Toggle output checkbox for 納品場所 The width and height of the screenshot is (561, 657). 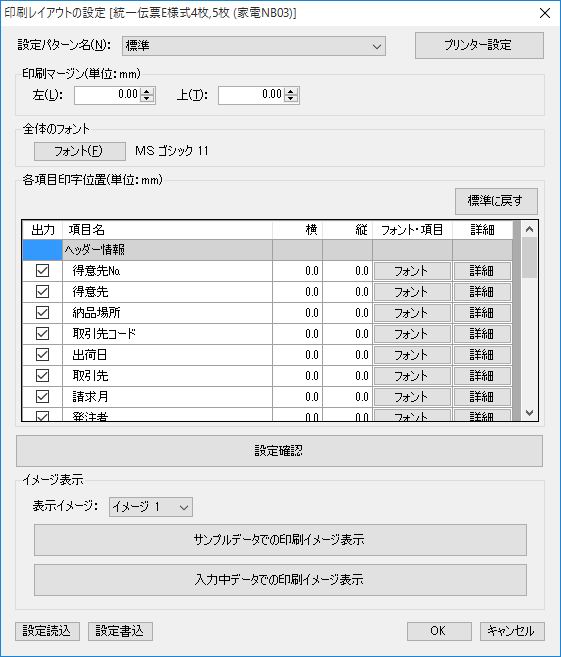(42, 313)
